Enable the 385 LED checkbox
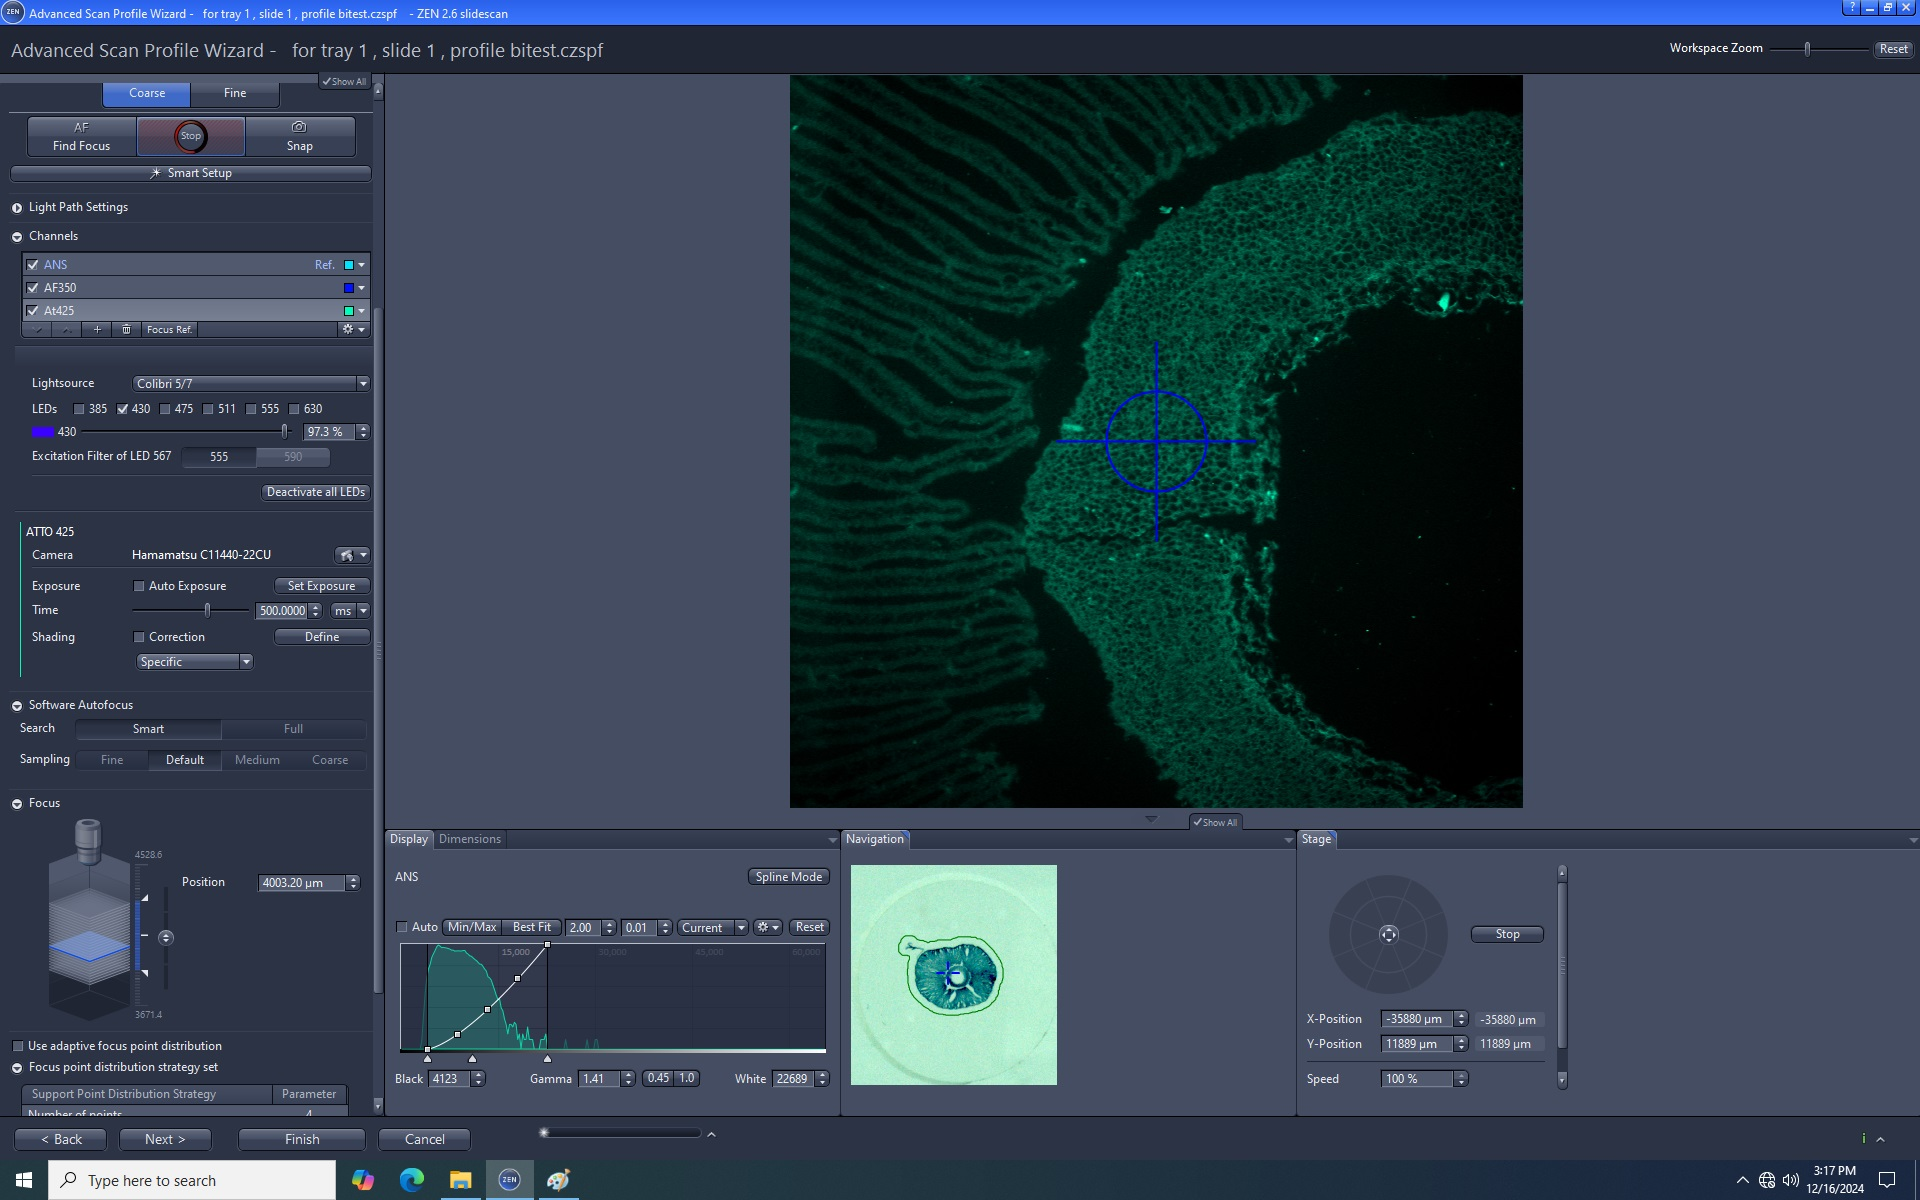Image resolution: width=1920 pixels, height=1200 pixels. click(79, 409)
